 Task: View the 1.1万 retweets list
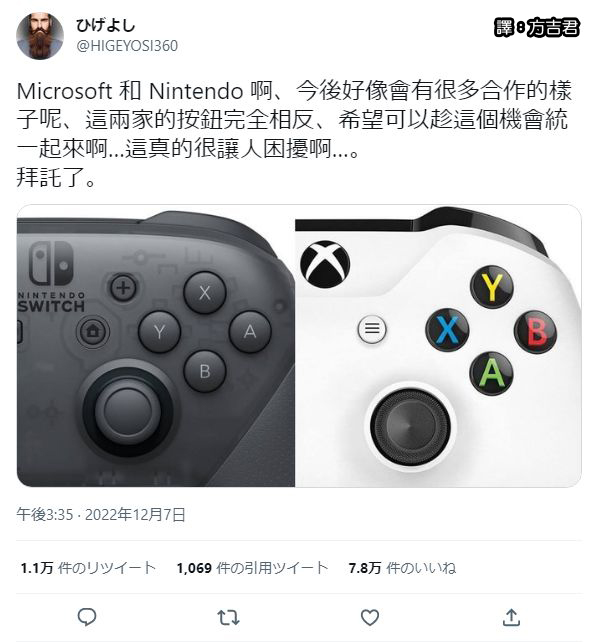(88, 568)
